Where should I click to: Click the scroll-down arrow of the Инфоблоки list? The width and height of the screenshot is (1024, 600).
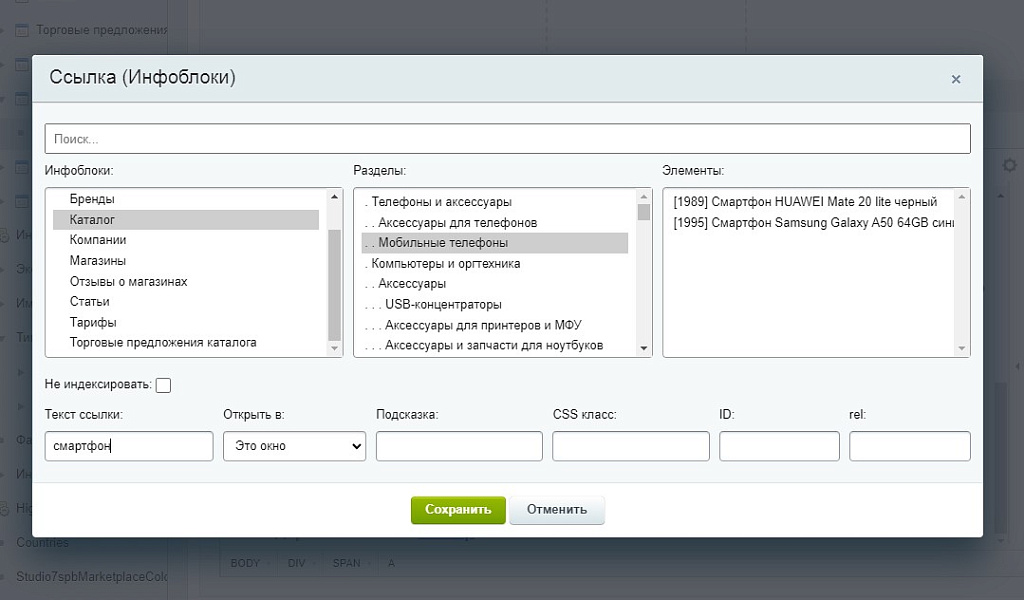pyautogui.click(x=332, y=348)
